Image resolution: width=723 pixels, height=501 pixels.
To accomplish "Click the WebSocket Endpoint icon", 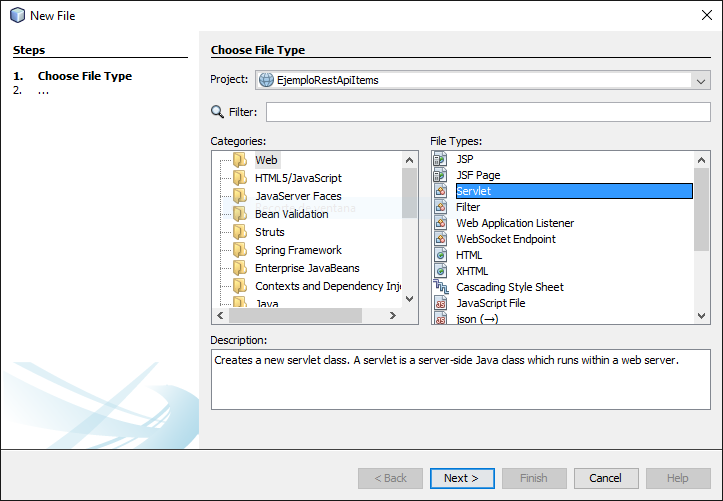I will click(x=440, y=239).
